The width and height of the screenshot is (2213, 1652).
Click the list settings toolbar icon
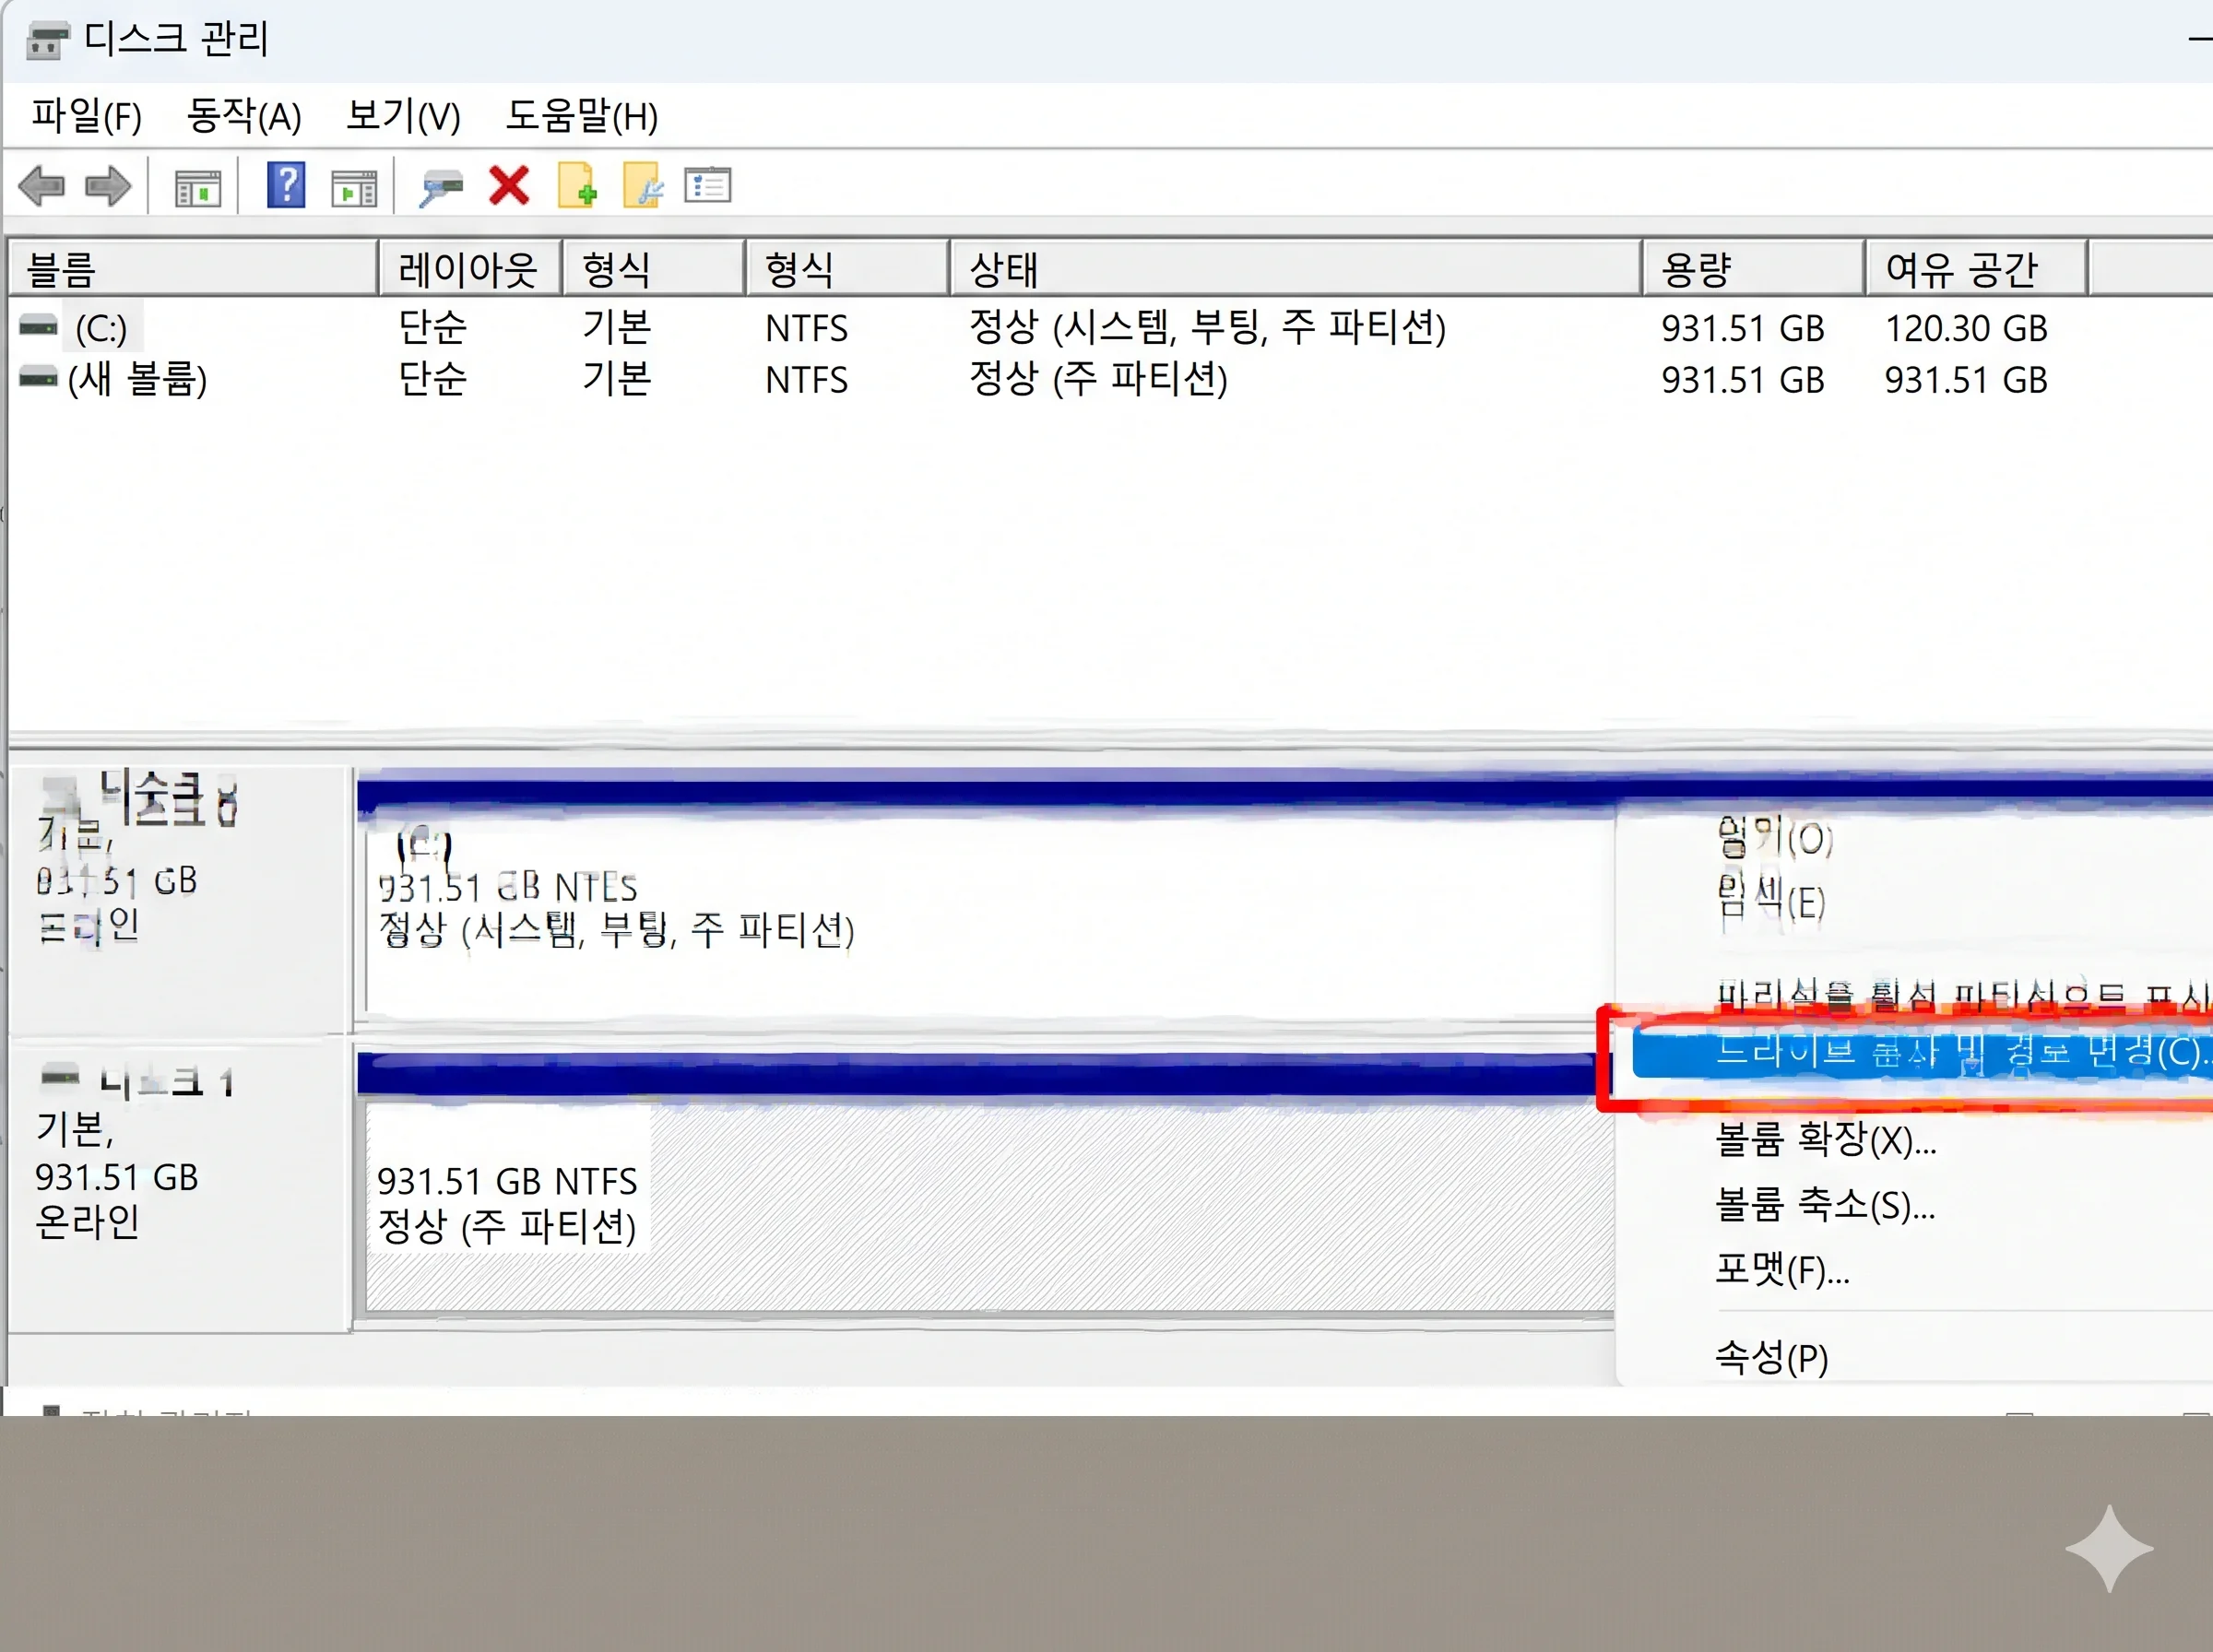click(x=708, y=185)
